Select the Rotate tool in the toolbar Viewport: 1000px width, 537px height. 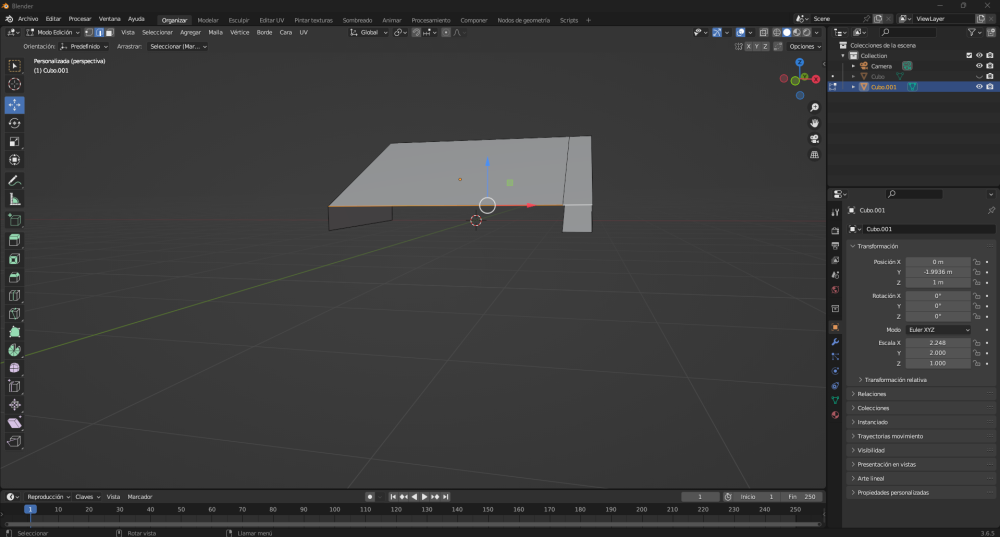15,123
